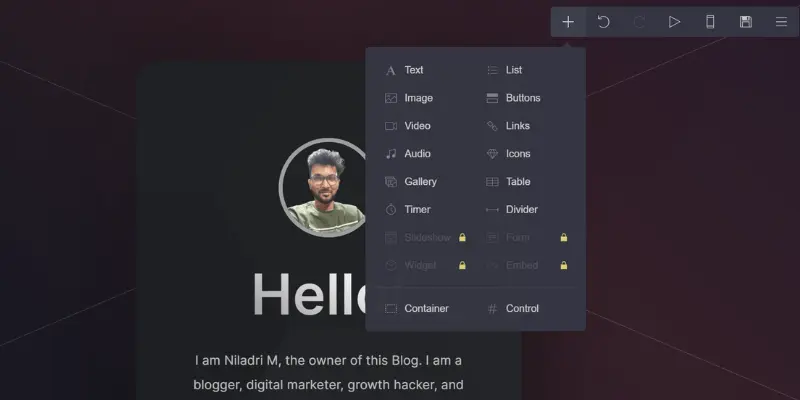Open the hamburger menu icon
Viewport: 800px width, 400px height.
point(781,22)
